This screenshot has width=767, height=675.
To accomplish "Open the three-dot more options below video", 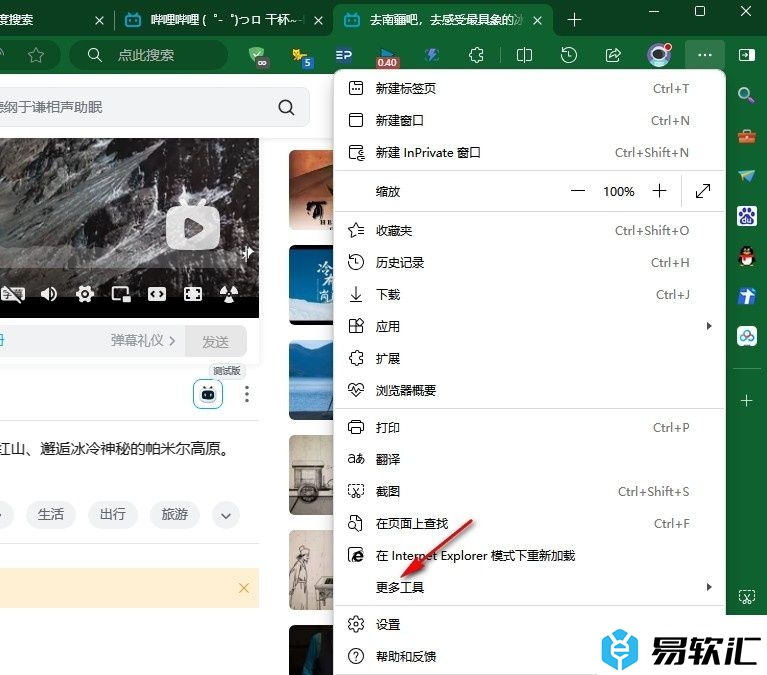I will coord(247,394).
